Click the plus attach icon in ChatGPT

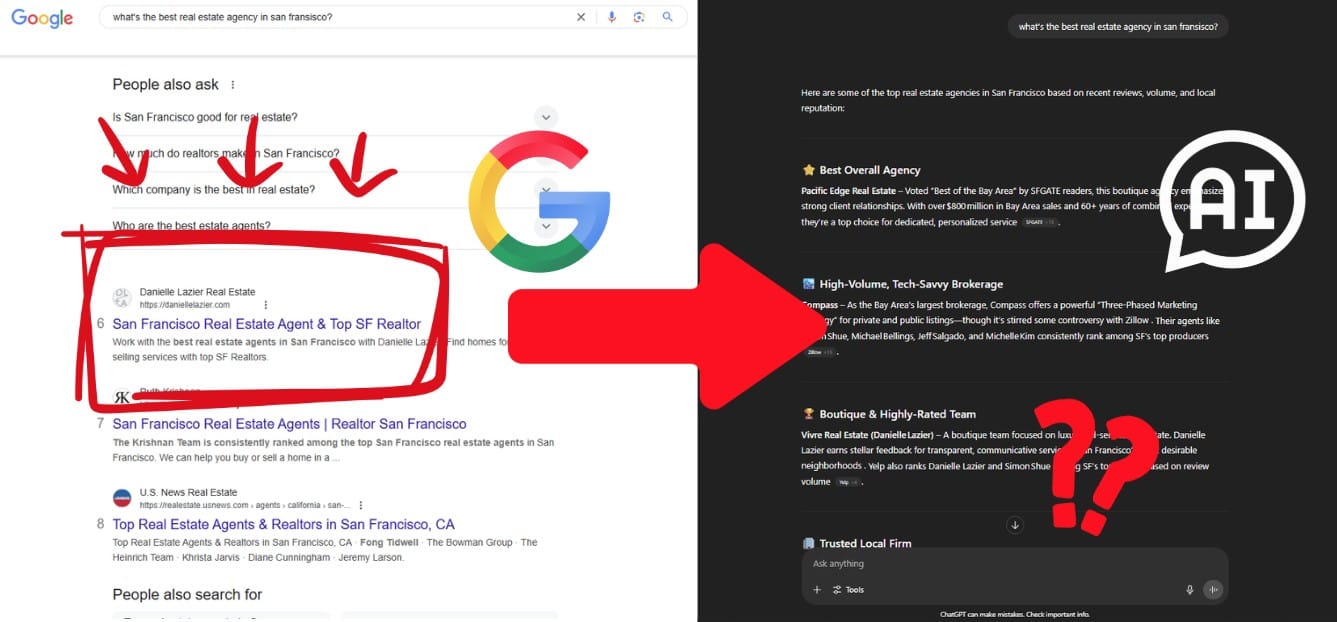[816, 590]
